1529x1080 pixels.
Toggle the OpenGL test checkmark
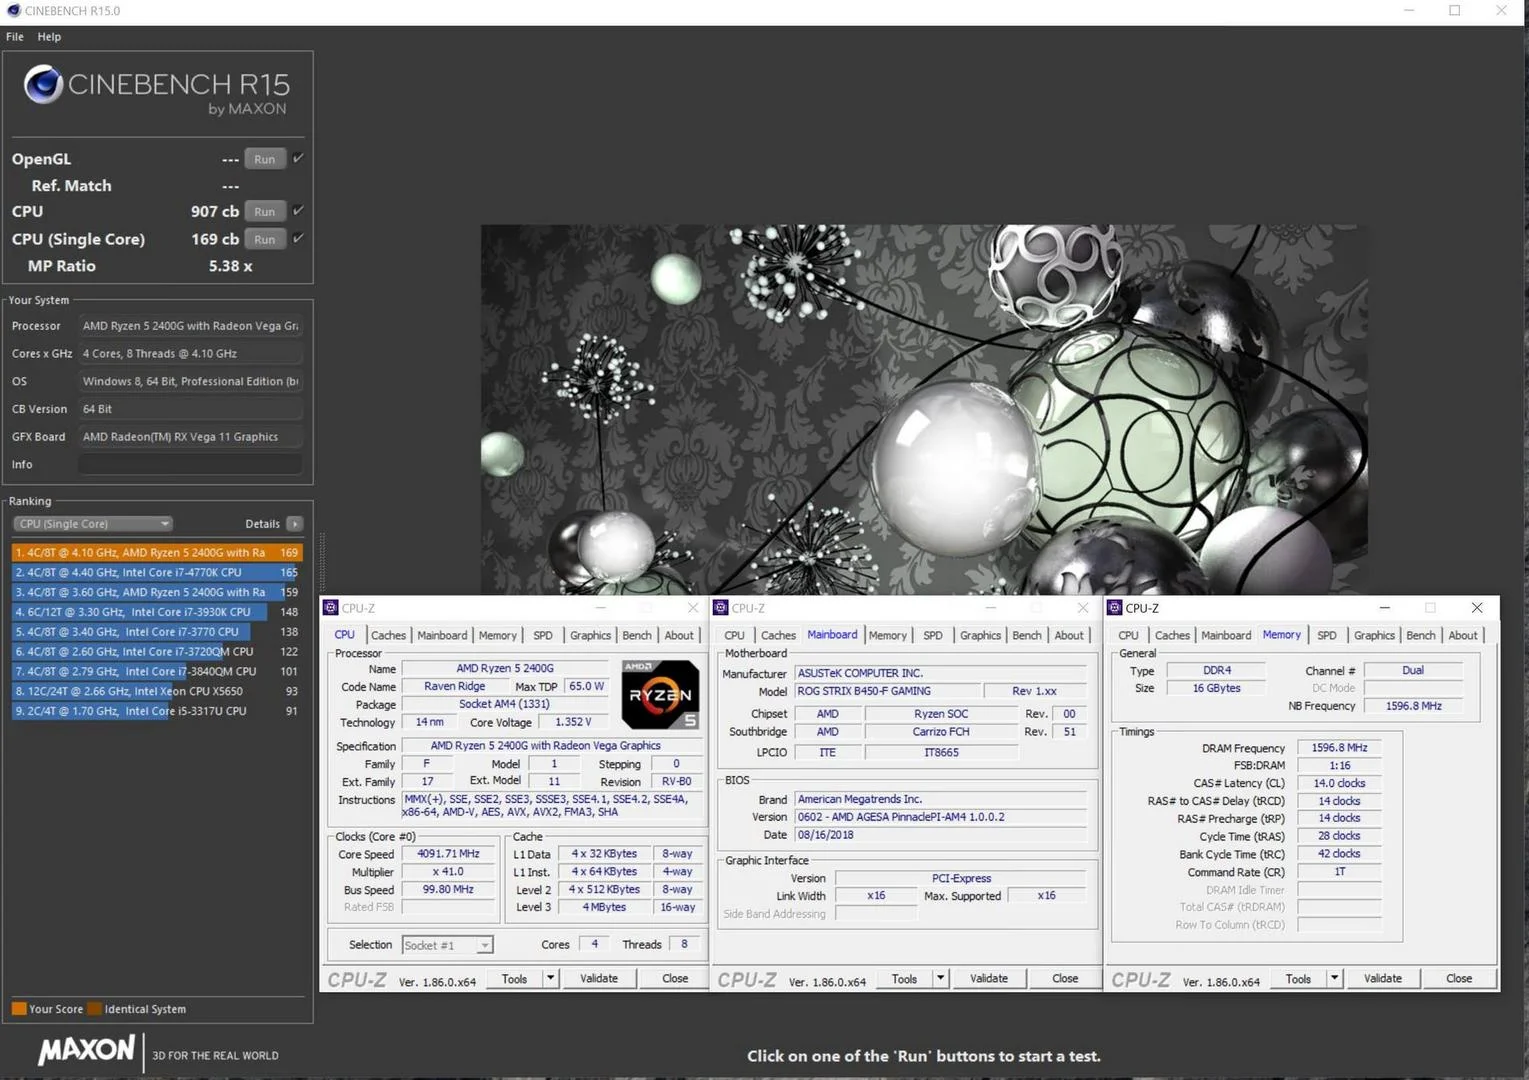point(298,158)
